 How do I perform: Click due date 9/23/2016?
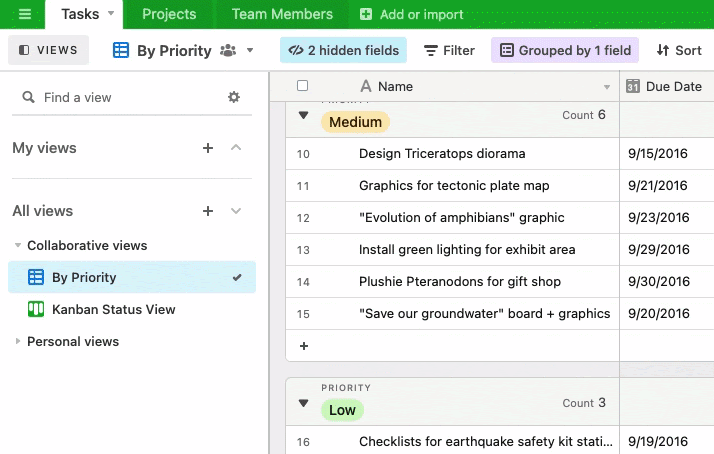click(658, 218)
